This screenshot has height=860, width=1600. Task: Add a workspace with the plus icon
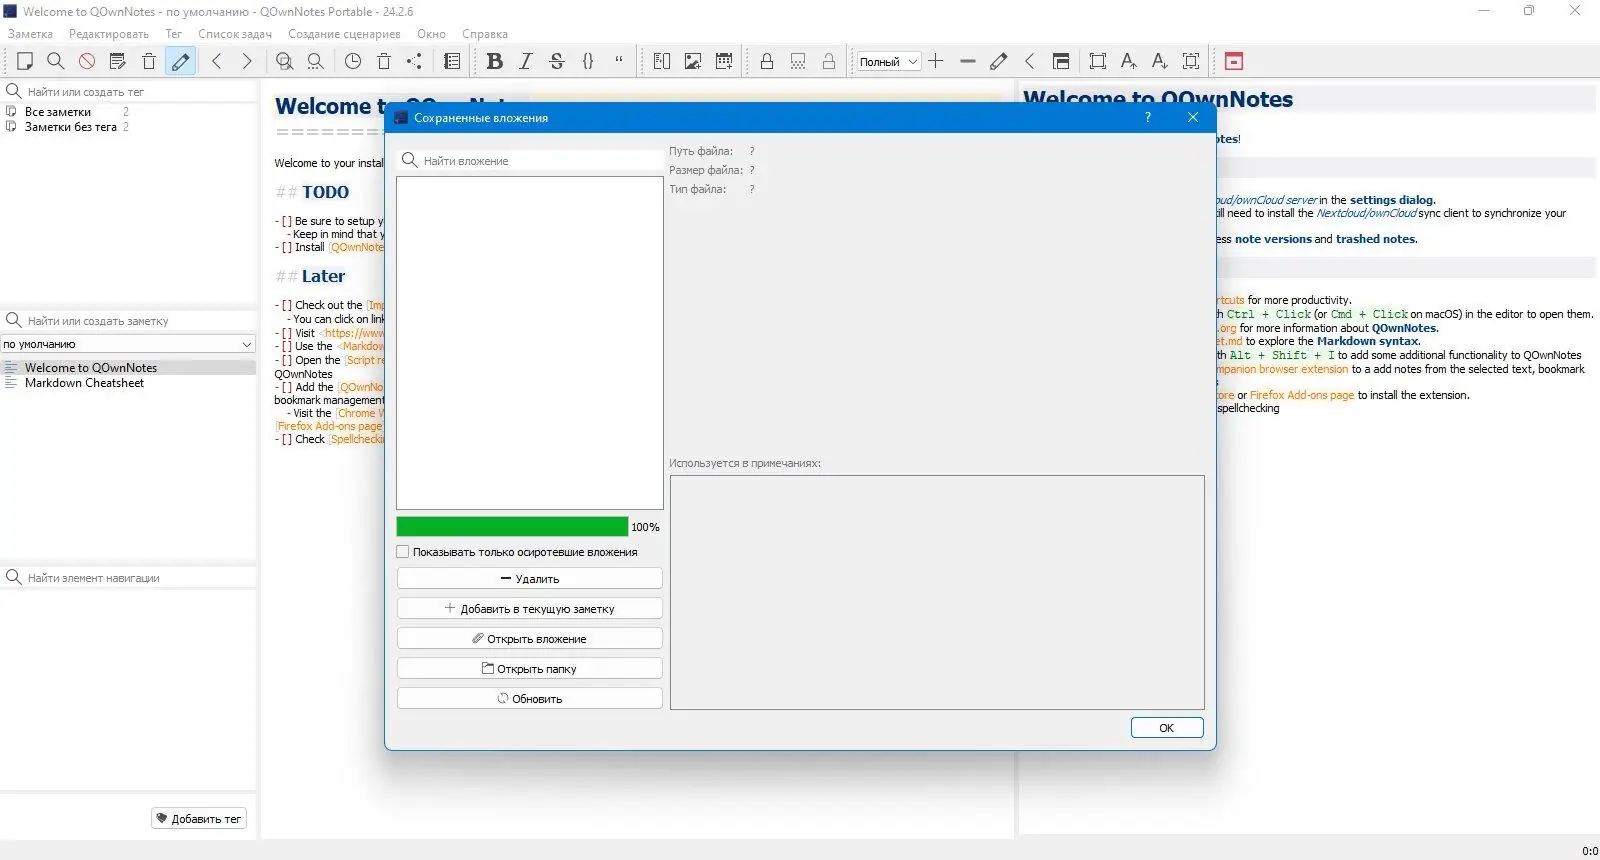point(936,61)
